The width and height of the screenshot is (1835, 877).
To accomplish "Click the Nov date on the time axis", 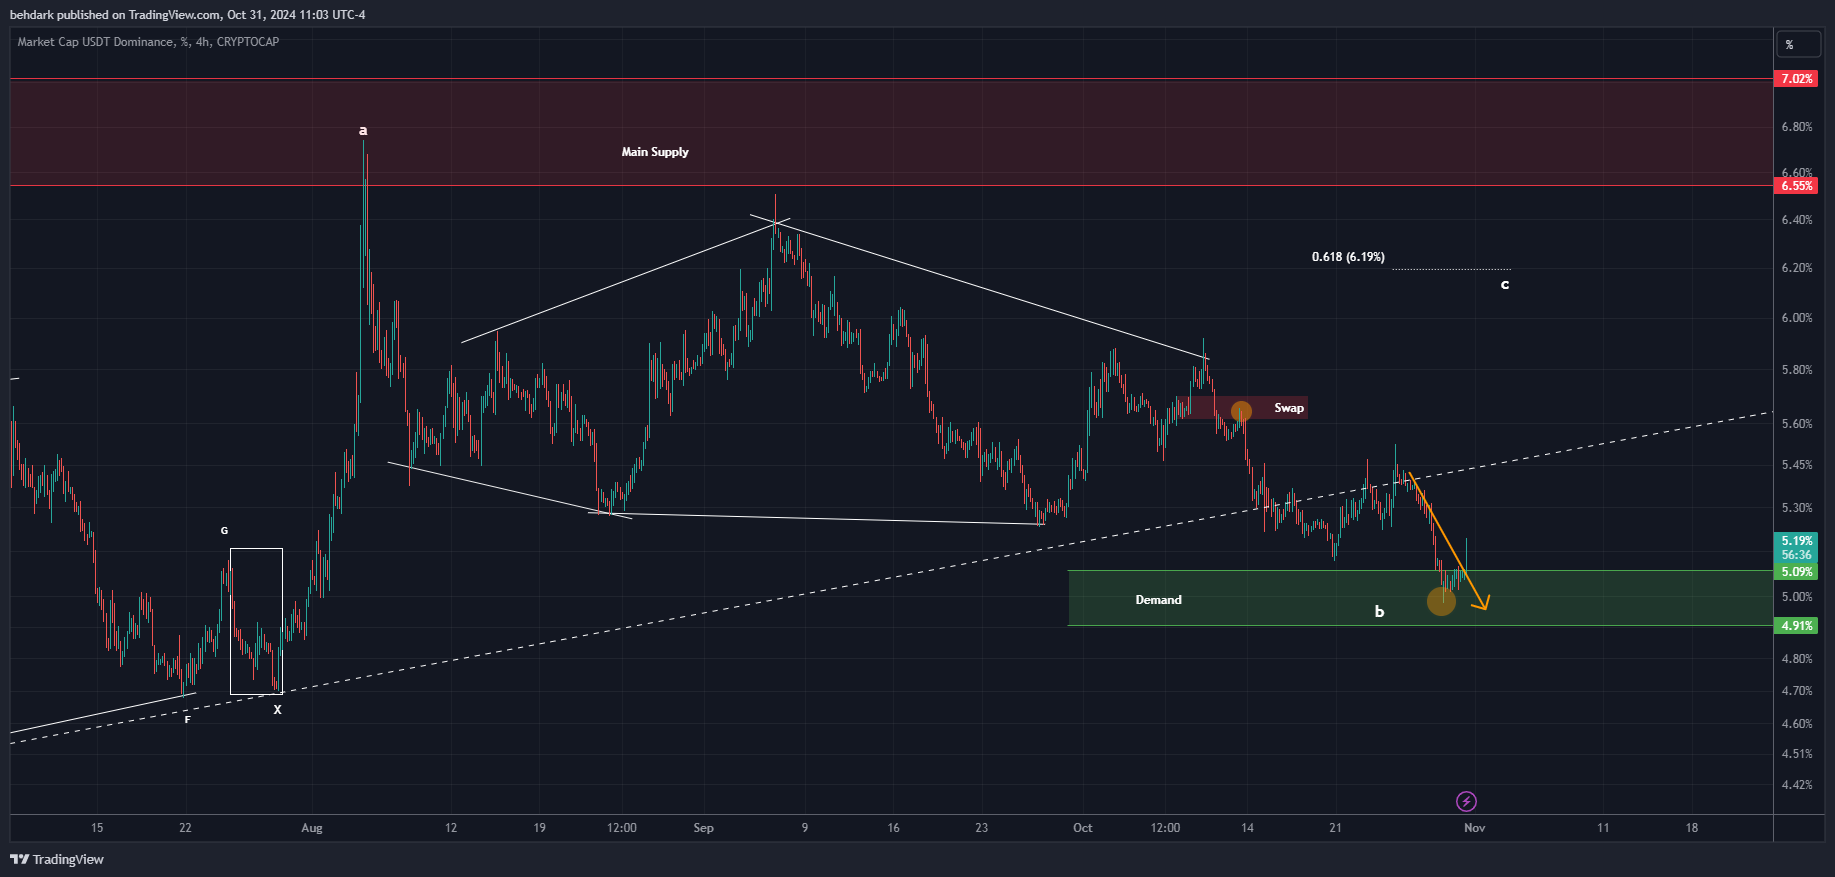I will (x=1474, y=828).
